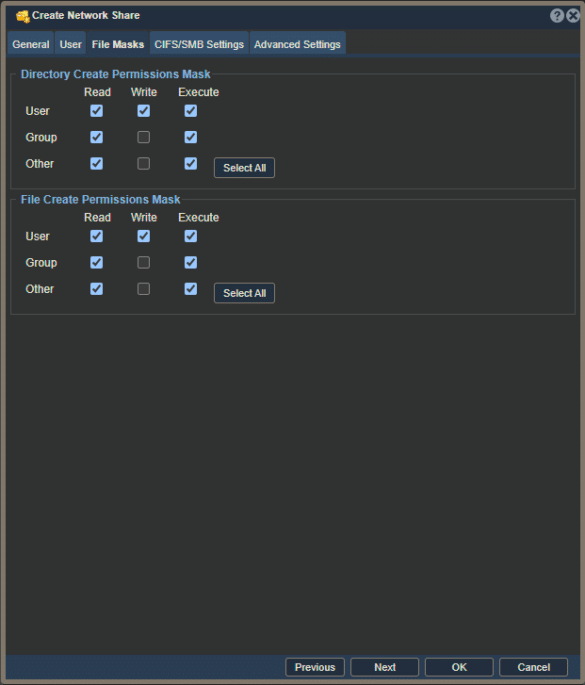
Task: Uncheck Directory mask Group Execute
Action: (191, 137)
